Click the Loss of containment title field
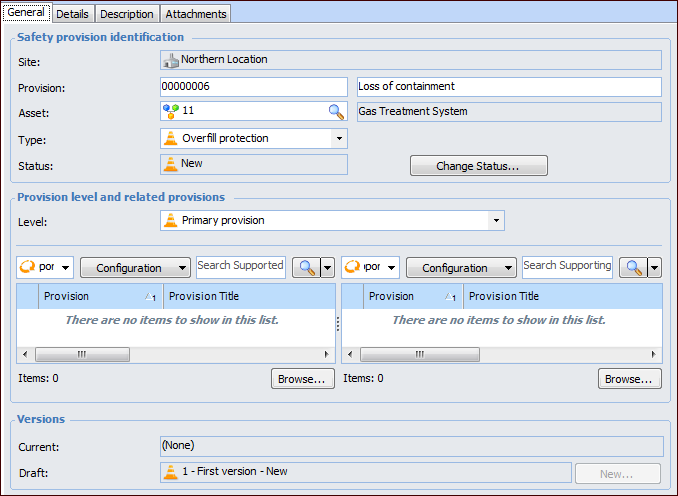This screenshot has width=678, height=496. pos(509,86)
